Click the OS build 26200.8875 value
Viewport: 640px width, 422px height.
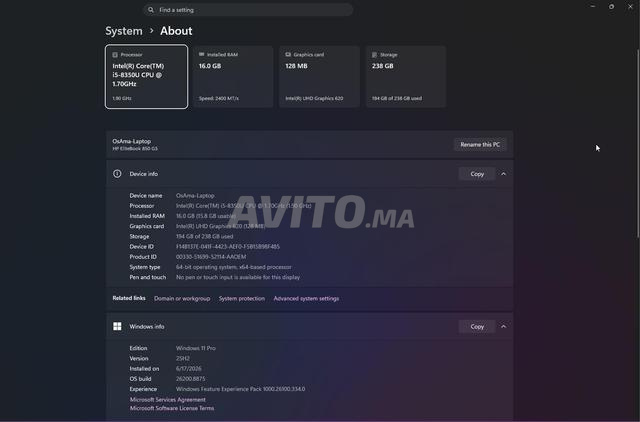(191, 379)
